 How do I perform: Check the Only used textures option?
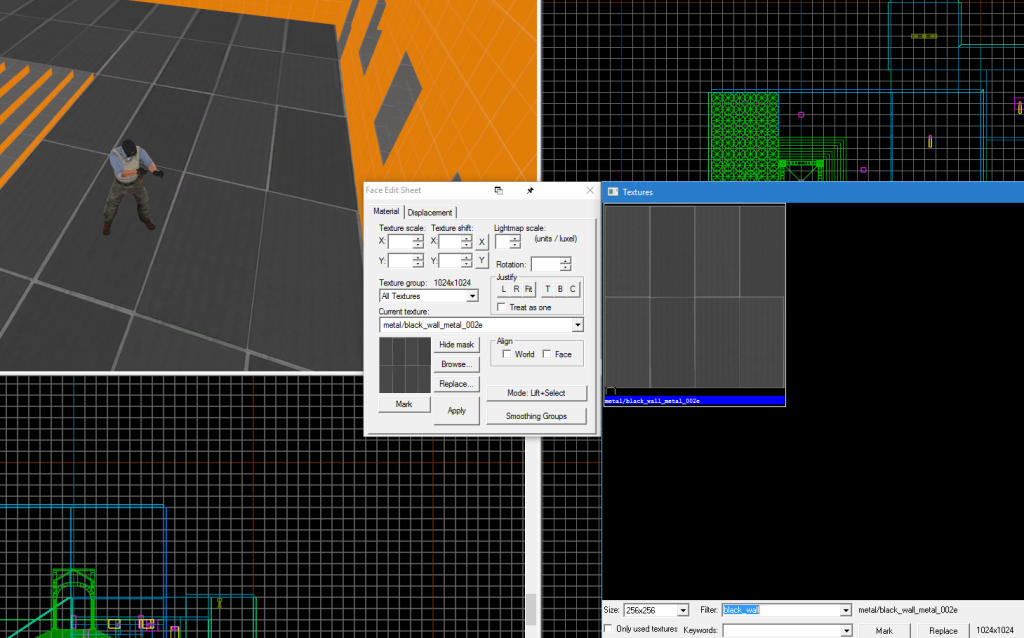pos(609,629)
